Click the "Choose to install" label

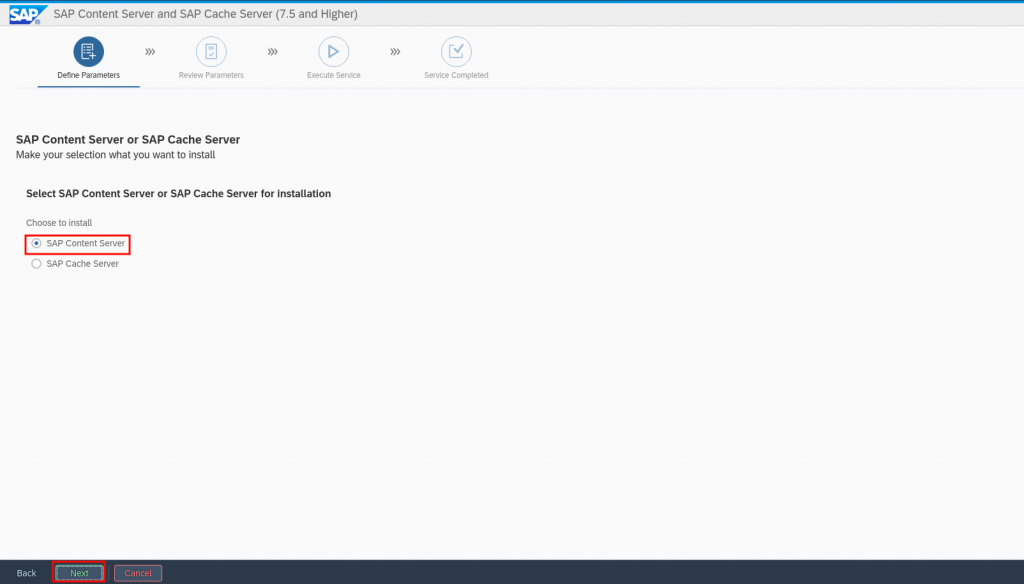pos(59,222)
